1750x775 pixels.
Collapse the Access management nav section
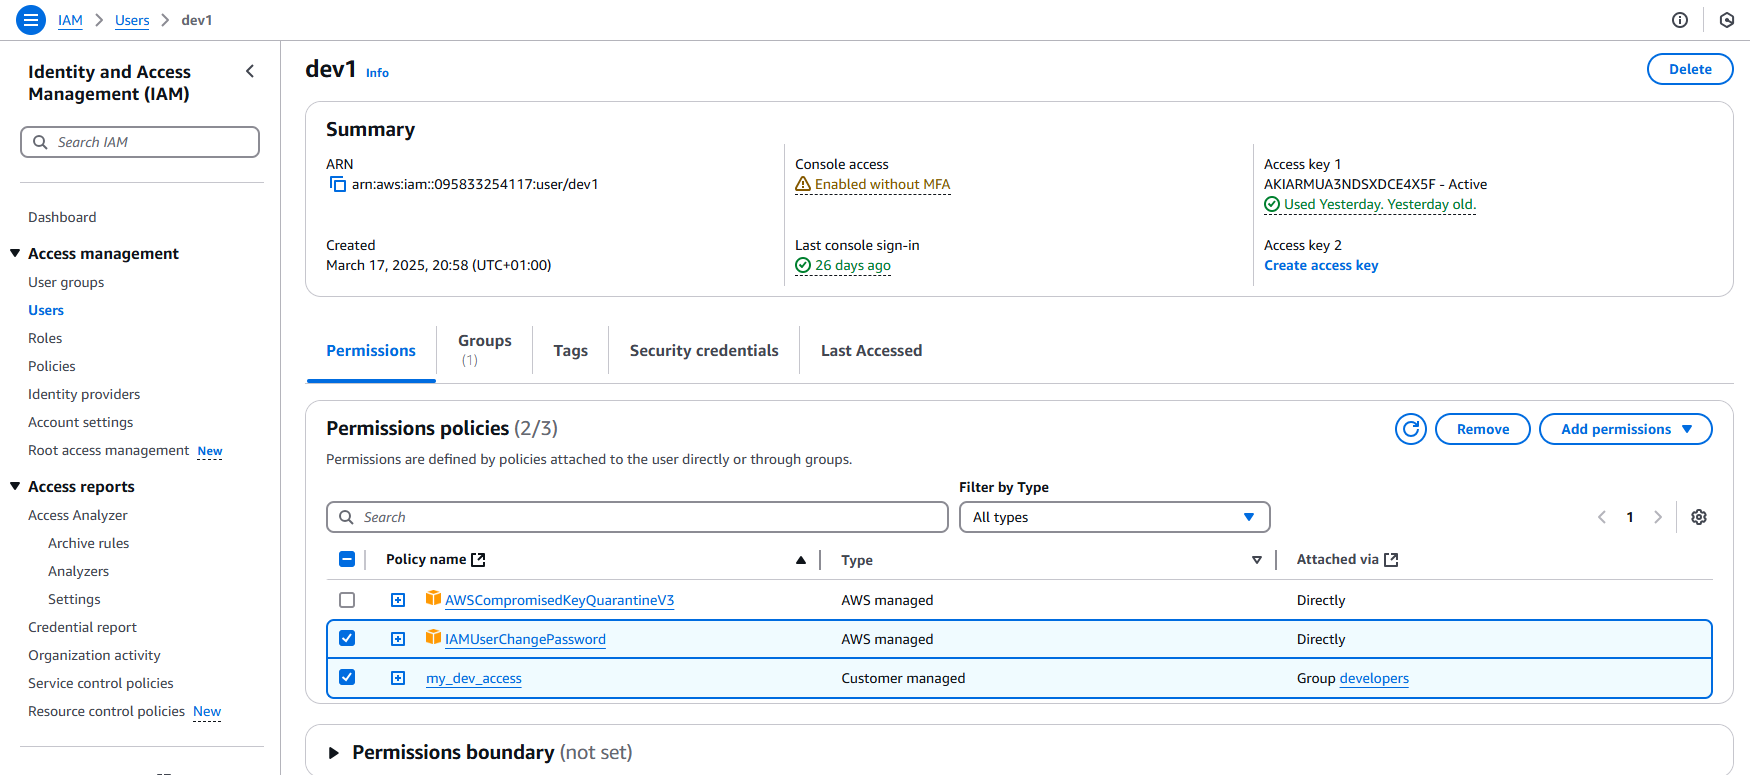(15, 253)
